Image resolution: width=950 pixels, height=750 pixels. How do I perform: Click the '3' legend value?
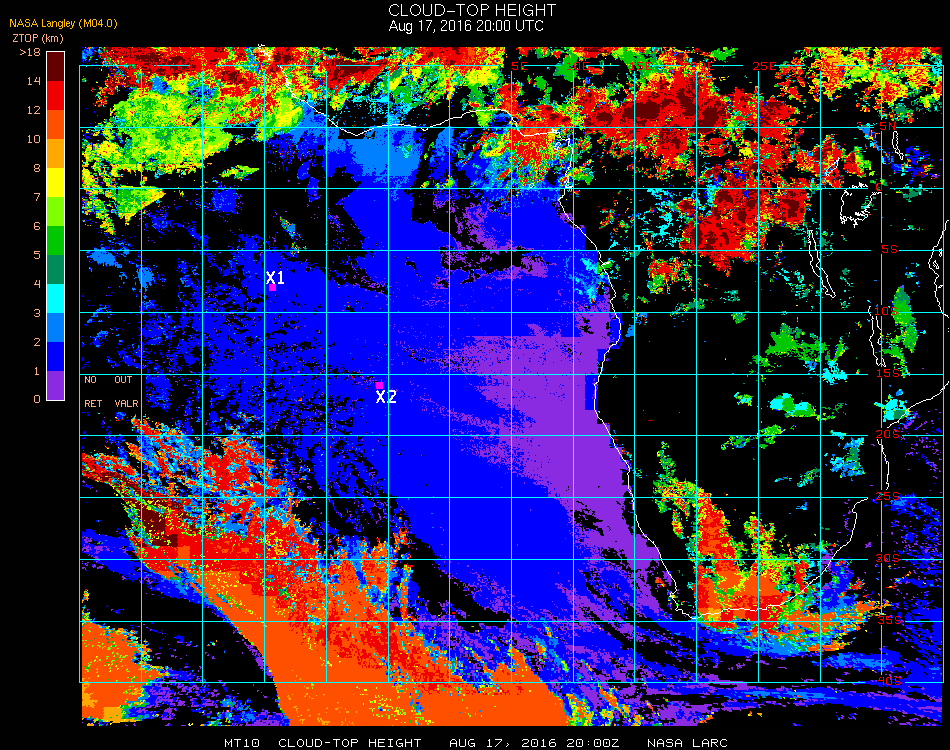coord(37,313)
